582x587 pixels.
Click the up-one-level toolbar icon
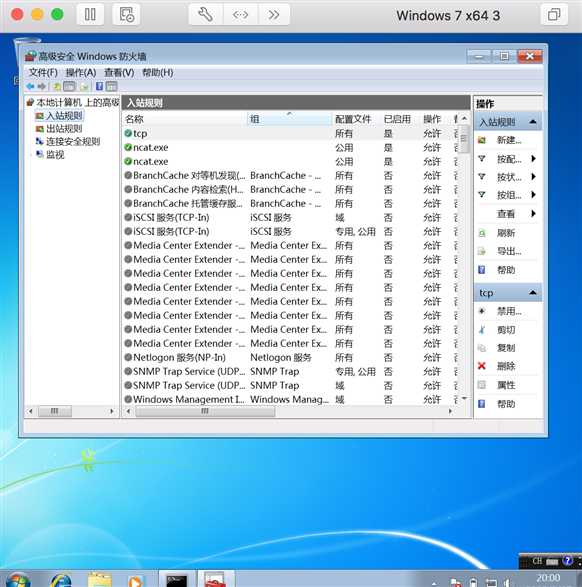[x=57, y=87]
